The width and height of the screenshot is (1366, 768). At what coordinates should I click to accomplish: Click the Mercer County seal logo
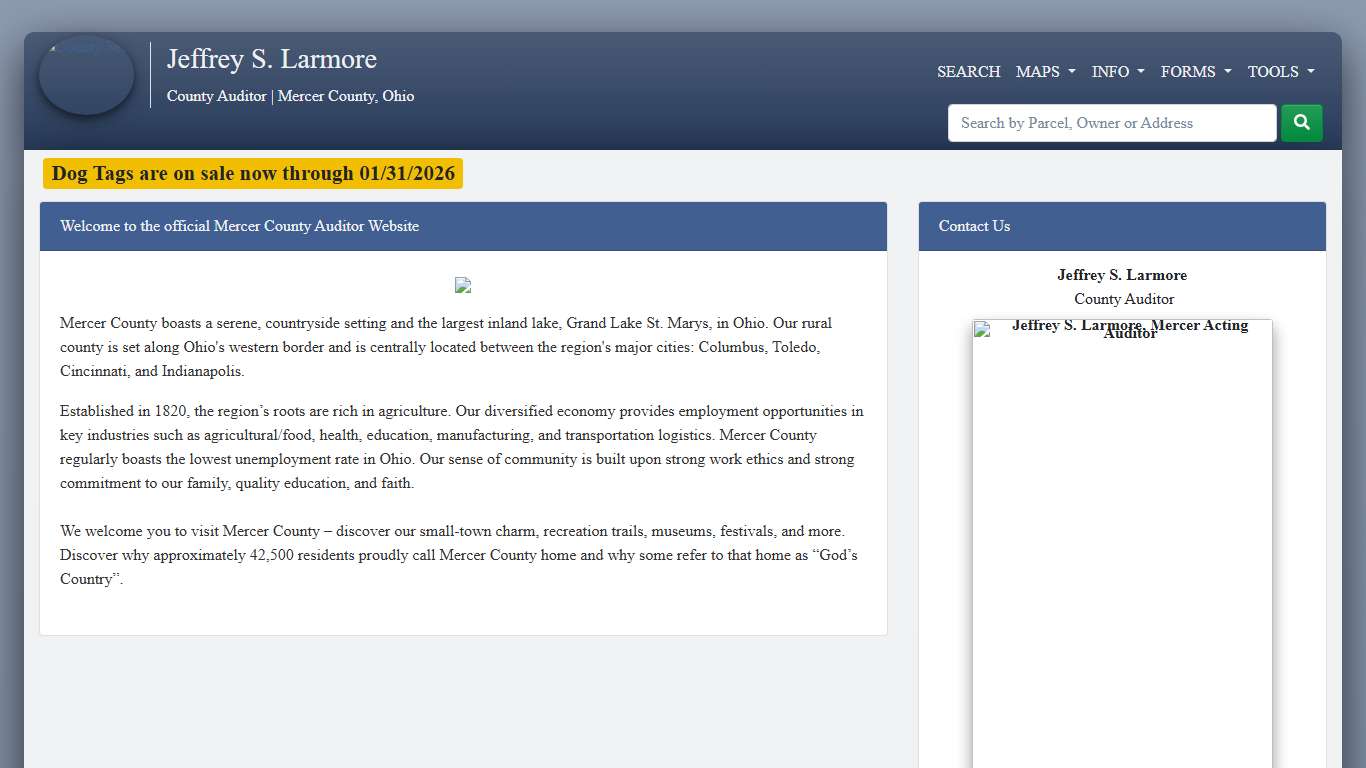coord(86,75)
